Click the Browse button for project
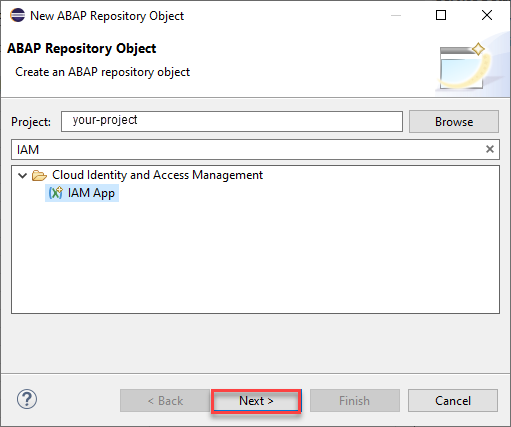The image size is (511, 427). tap(454, 122)
